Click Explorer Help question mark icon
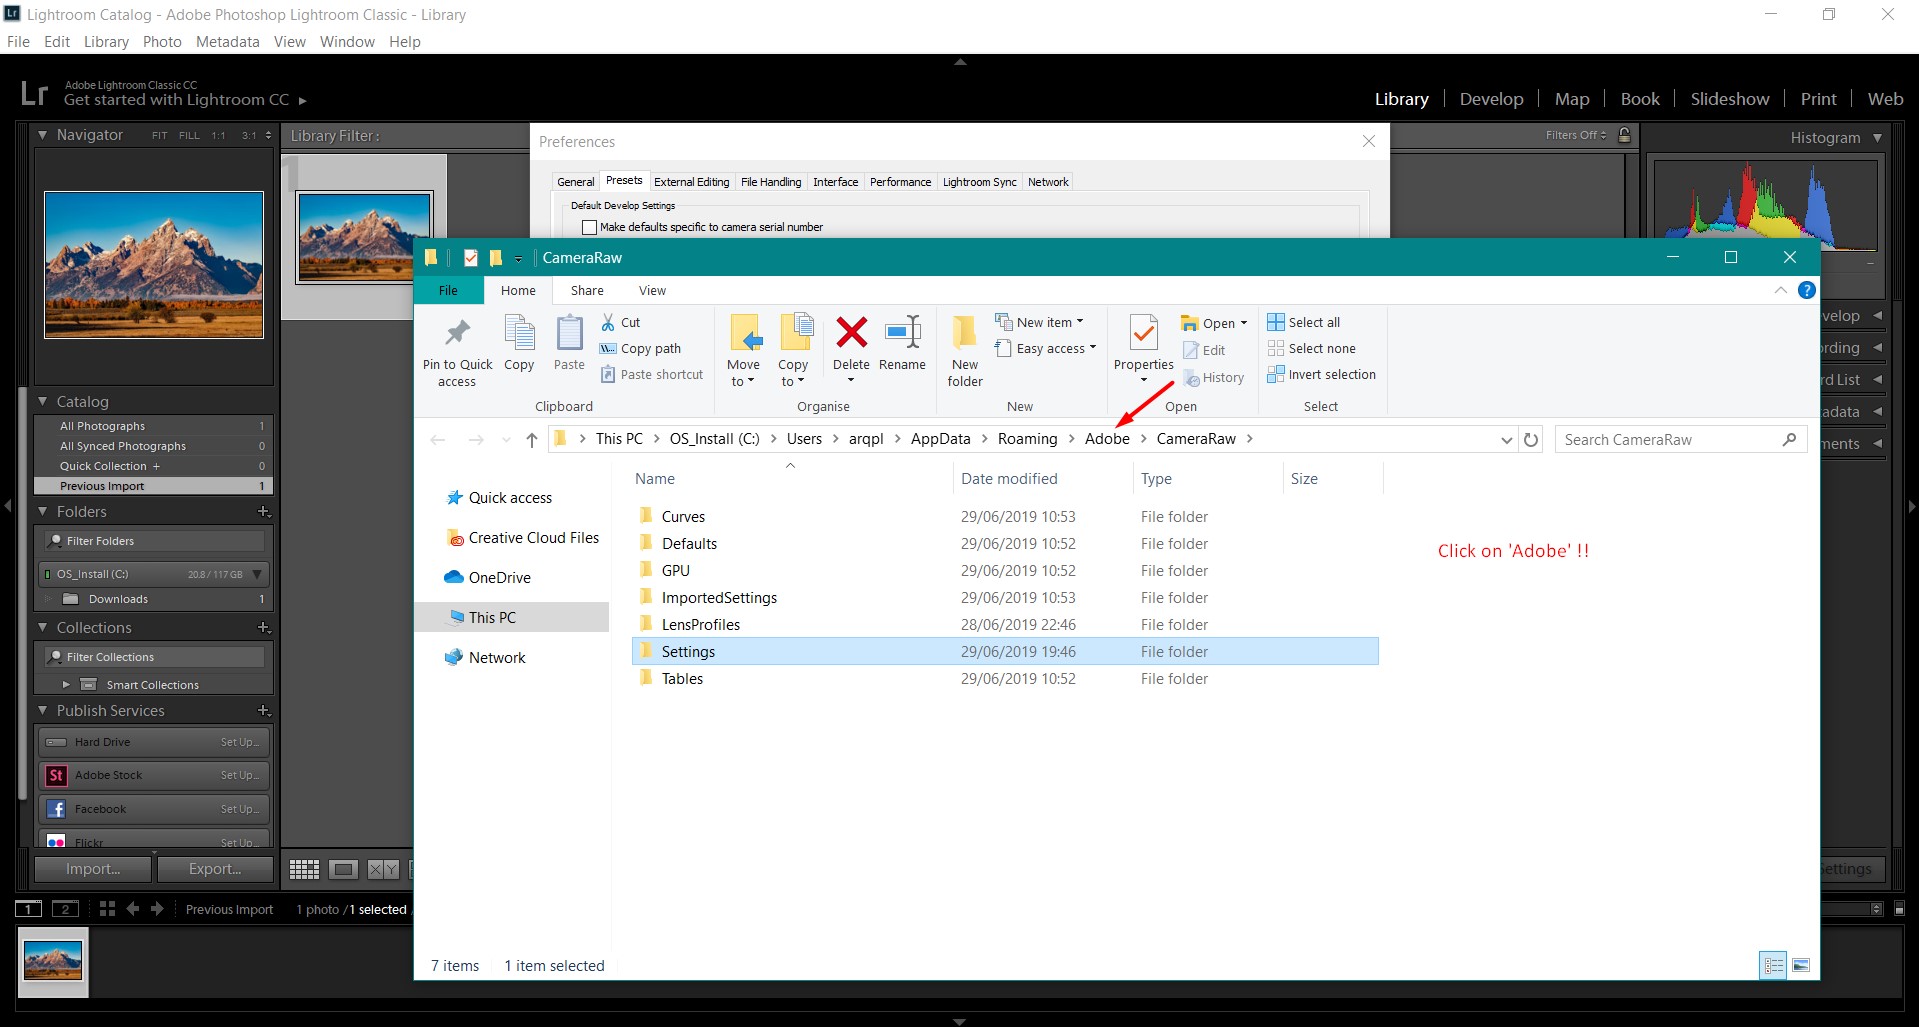 1806,290
